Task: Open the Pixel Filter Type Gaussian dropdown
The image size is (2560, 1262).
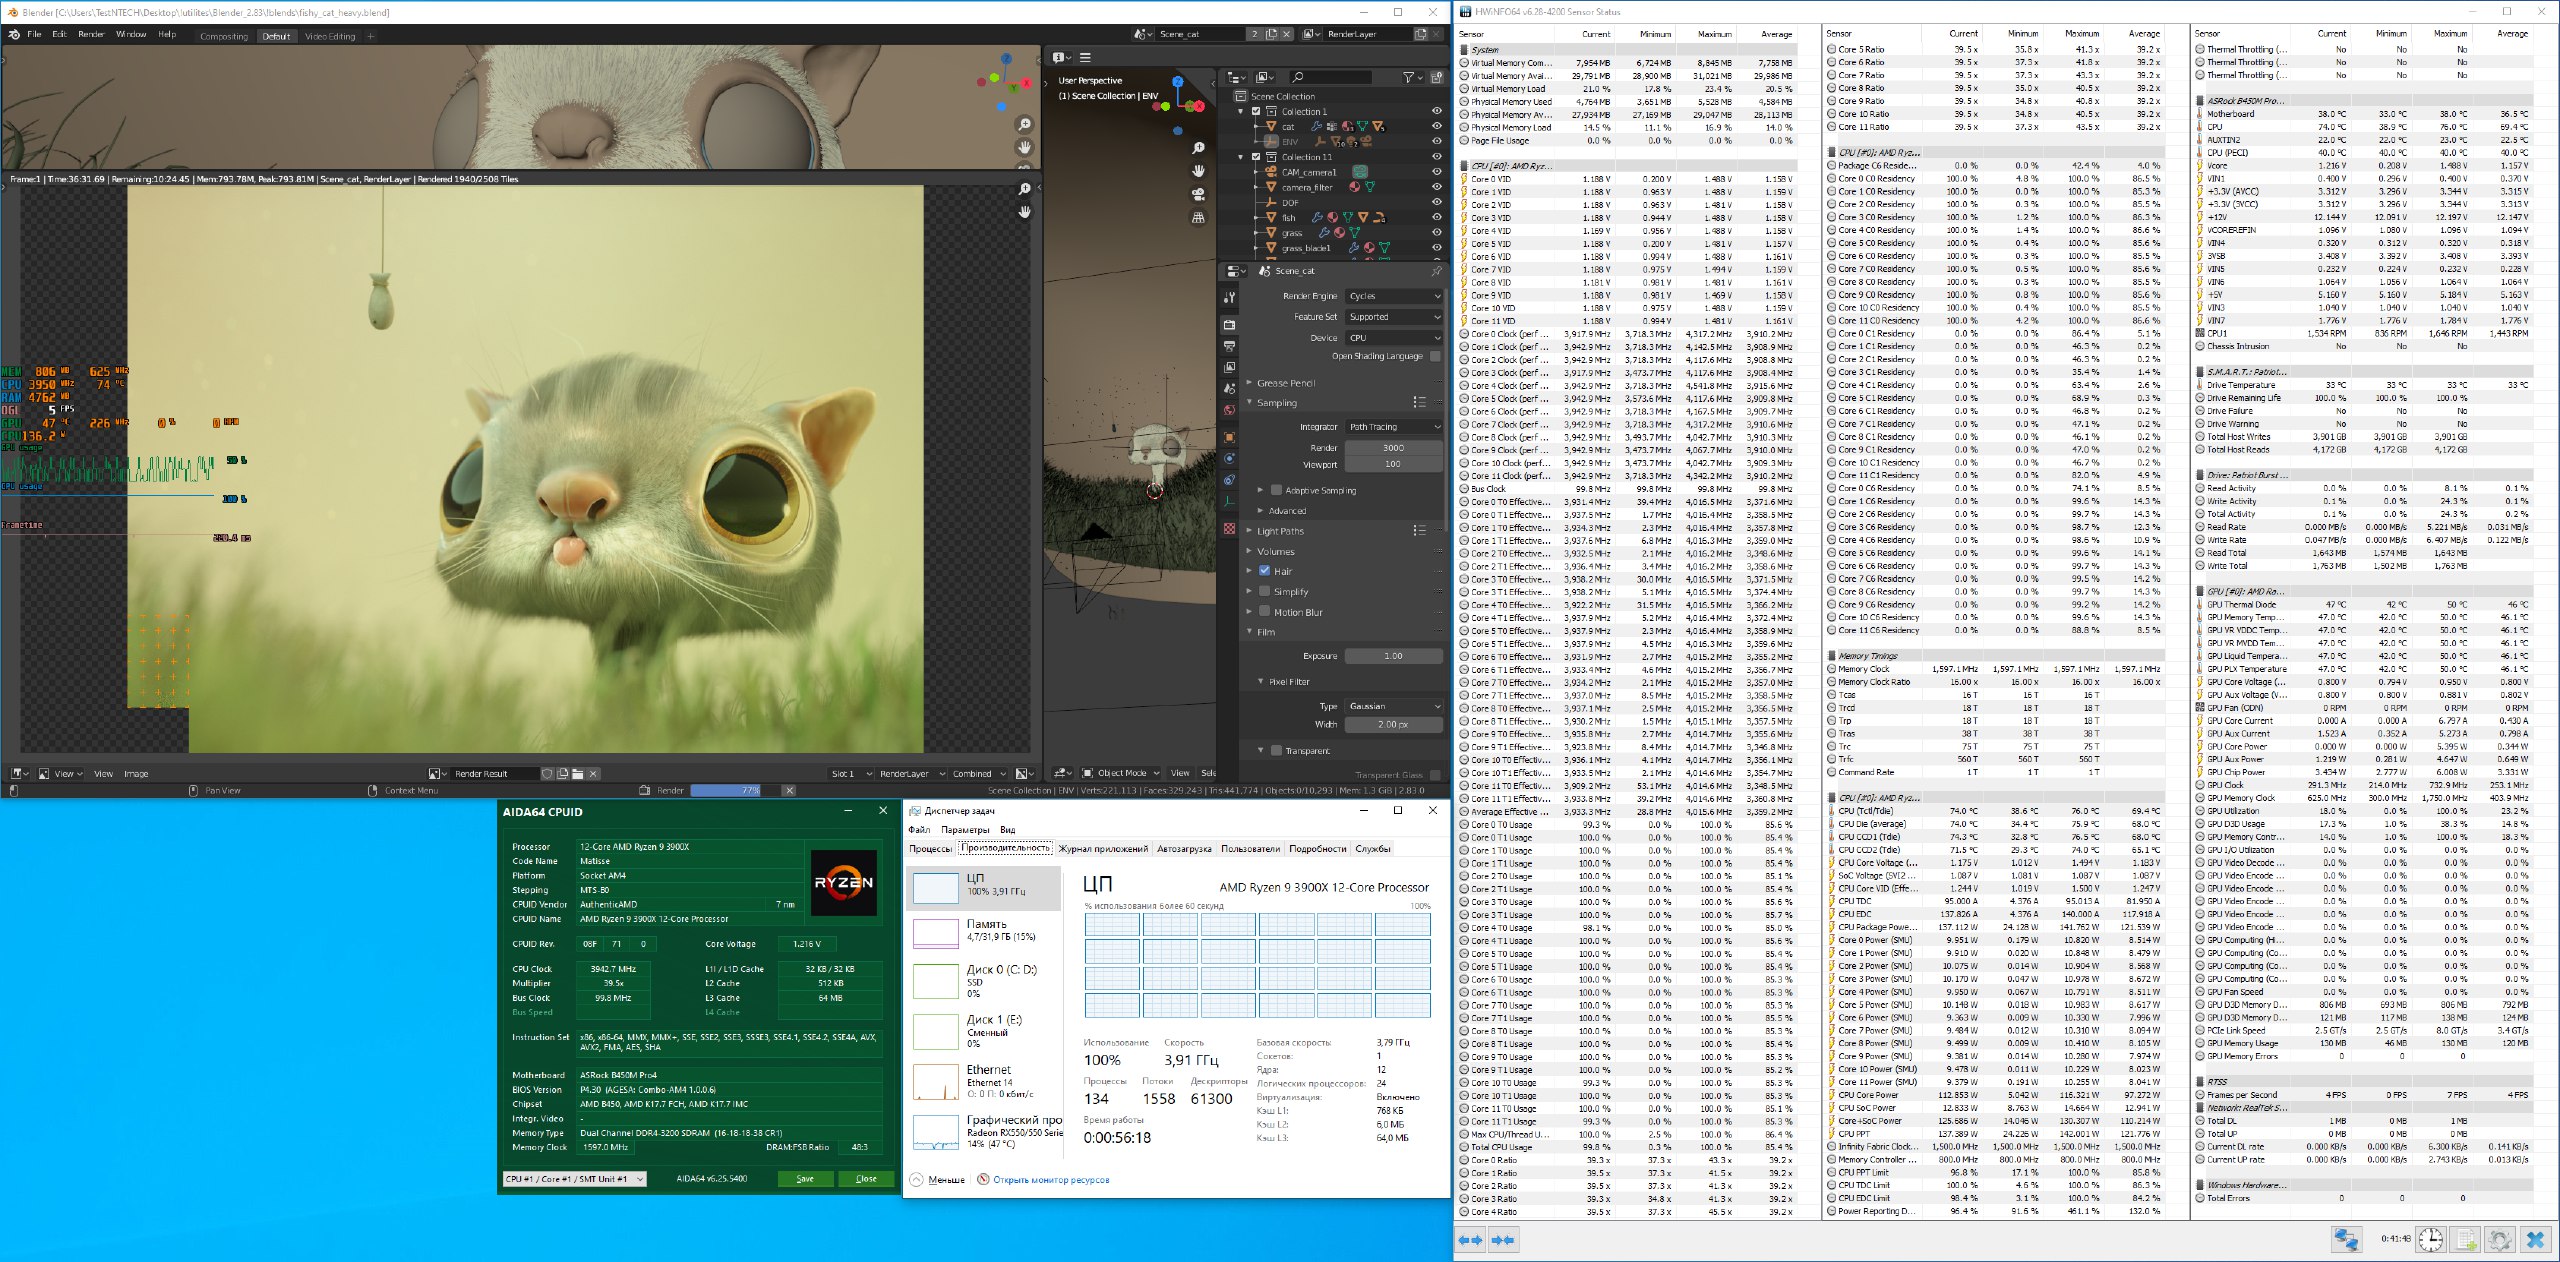Action: click(x=1394, y=706)
